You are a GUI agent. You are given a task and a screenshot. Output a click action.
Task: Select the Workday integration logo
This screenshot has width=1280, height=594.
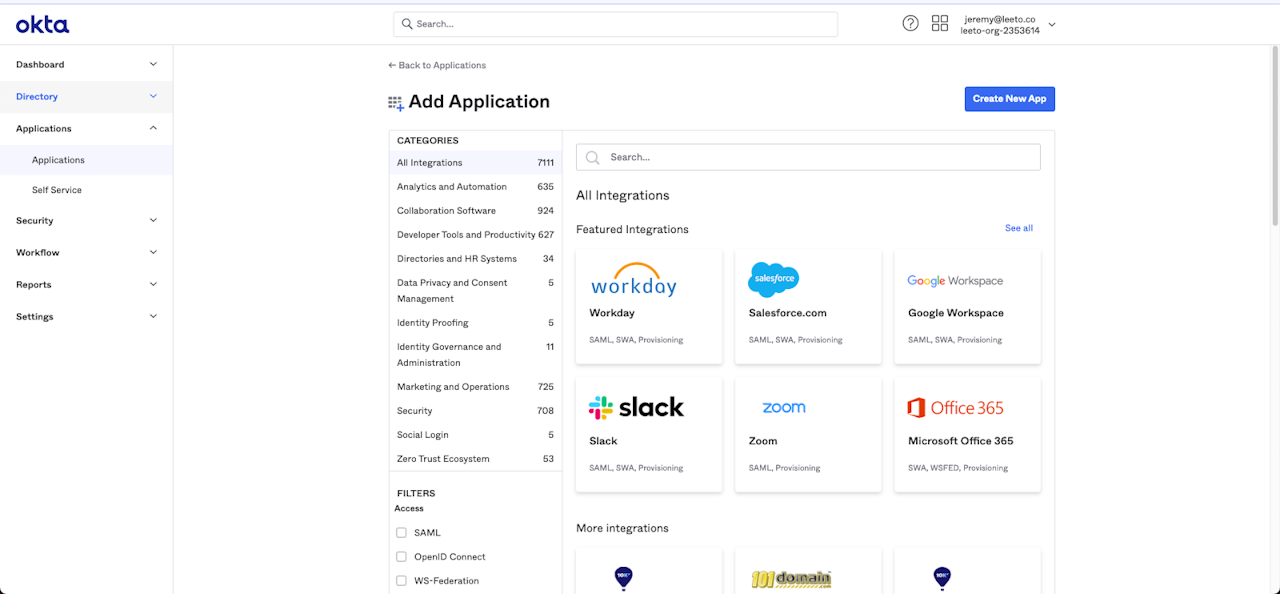[633, 280]
